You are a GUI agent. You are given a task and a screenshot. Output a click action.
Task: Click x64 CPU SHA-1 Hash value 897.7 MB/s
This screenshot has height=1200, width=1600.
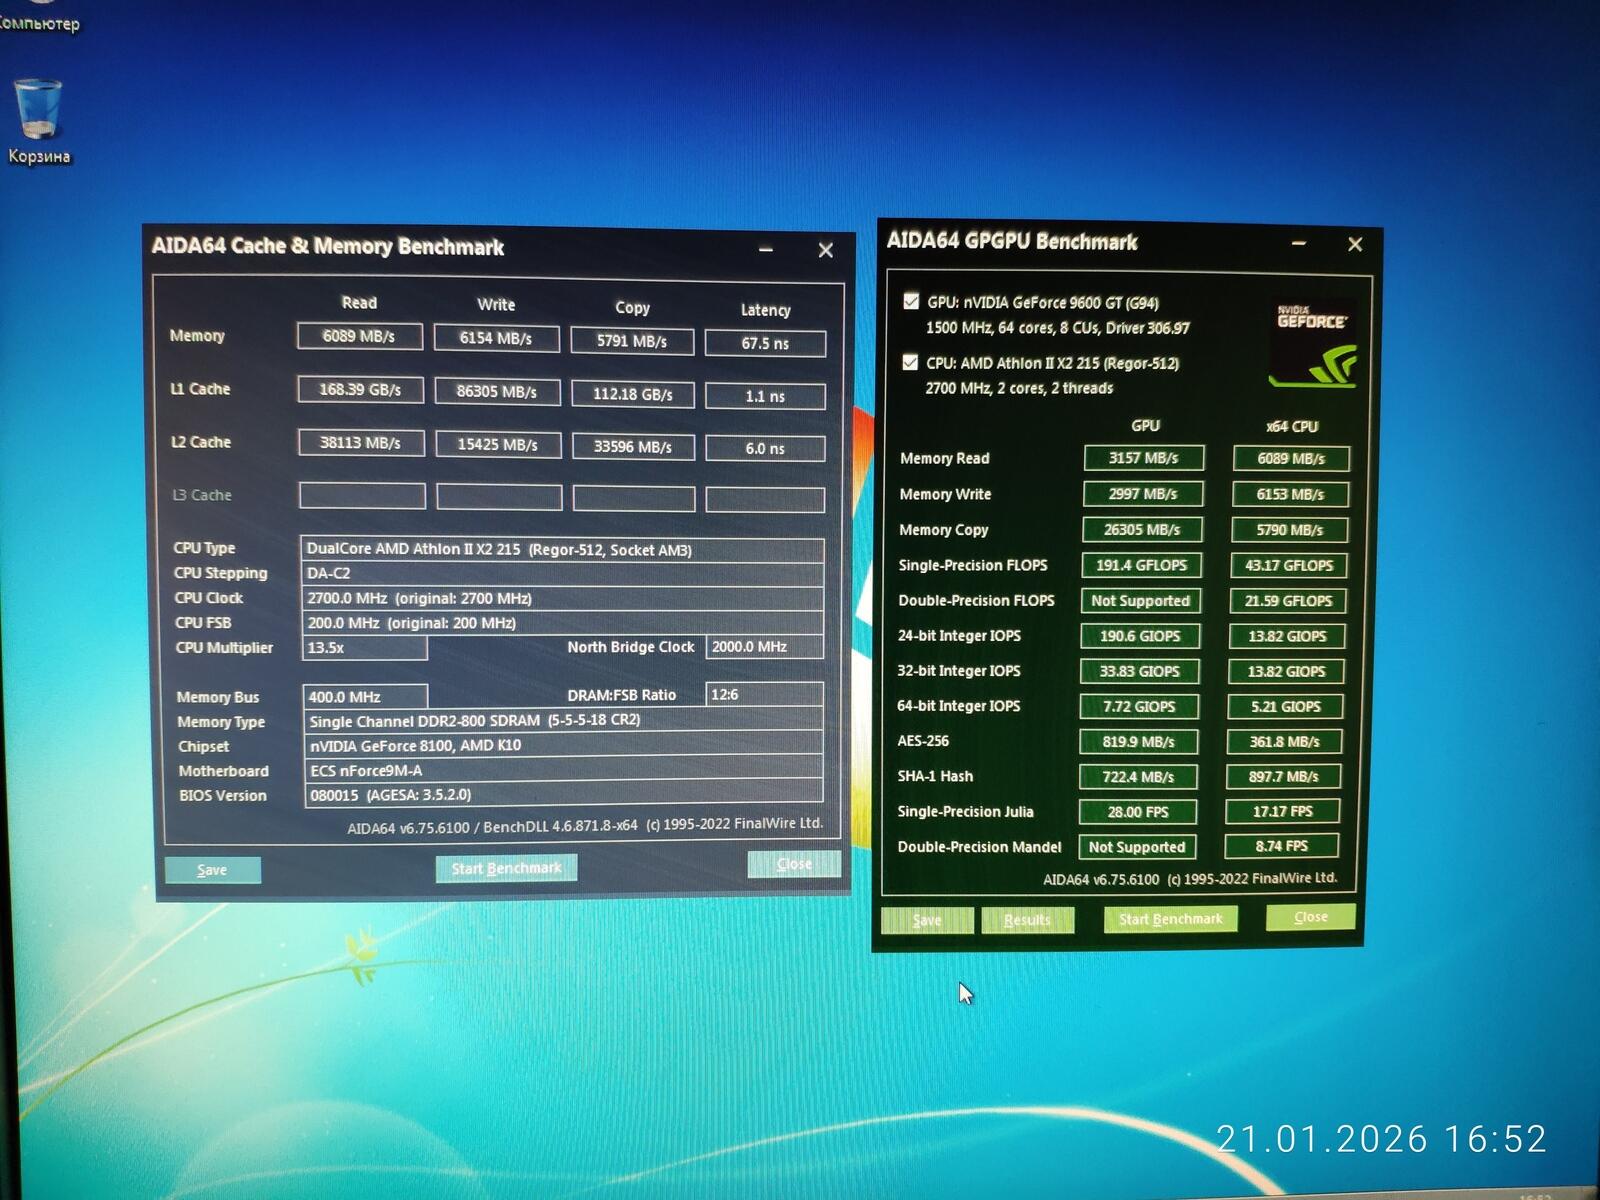(1284, 776)
